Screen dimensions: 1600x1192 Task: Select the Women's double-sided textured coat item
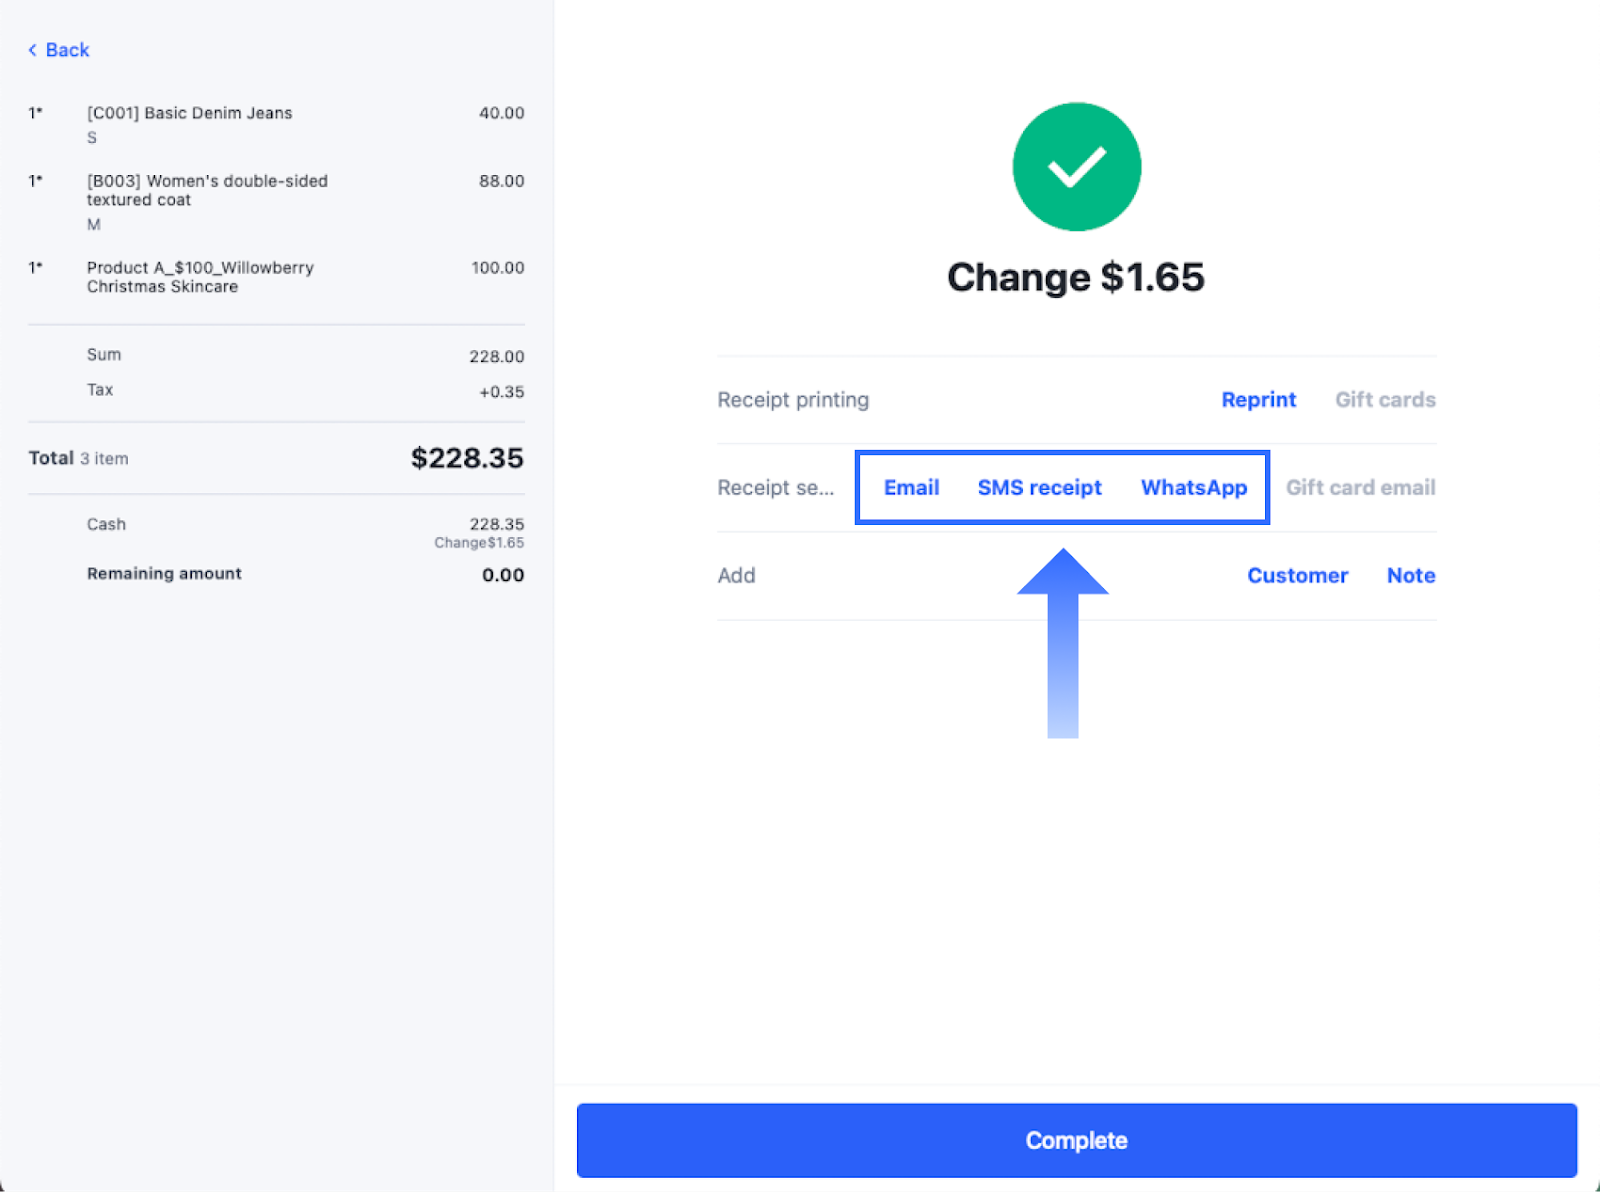tap(207, 191)
